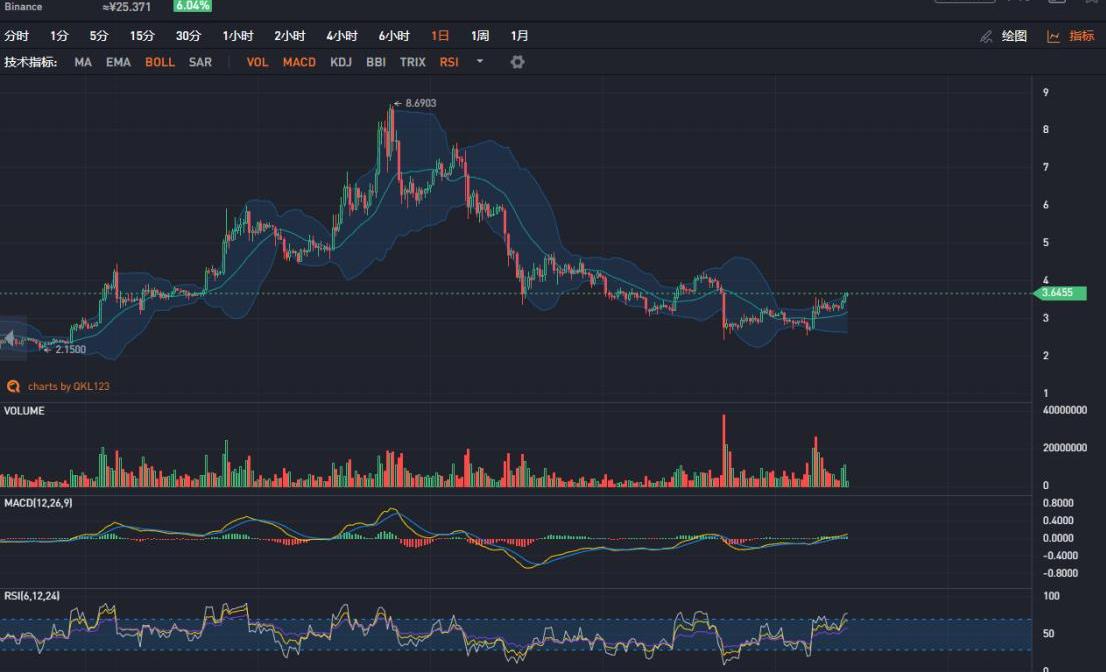This screenshot has width=1106, height=672.
Task: Turn off the RSI indicator
Action: (449, 62)
